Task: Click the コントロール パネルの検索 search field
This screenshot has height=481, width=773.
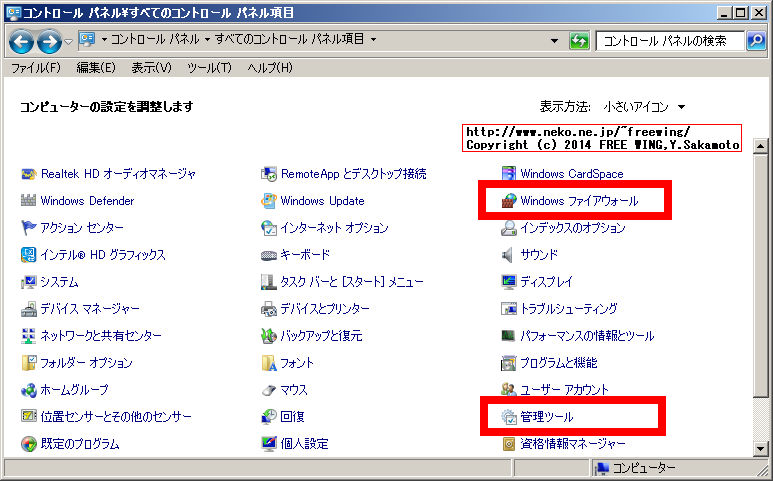Action: click(670, 41)
